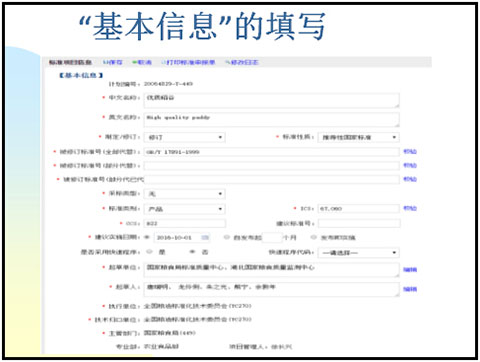Choose 是 for fast-track procedure
This screenshot has height=362, width=480.
tap(149, 252)
